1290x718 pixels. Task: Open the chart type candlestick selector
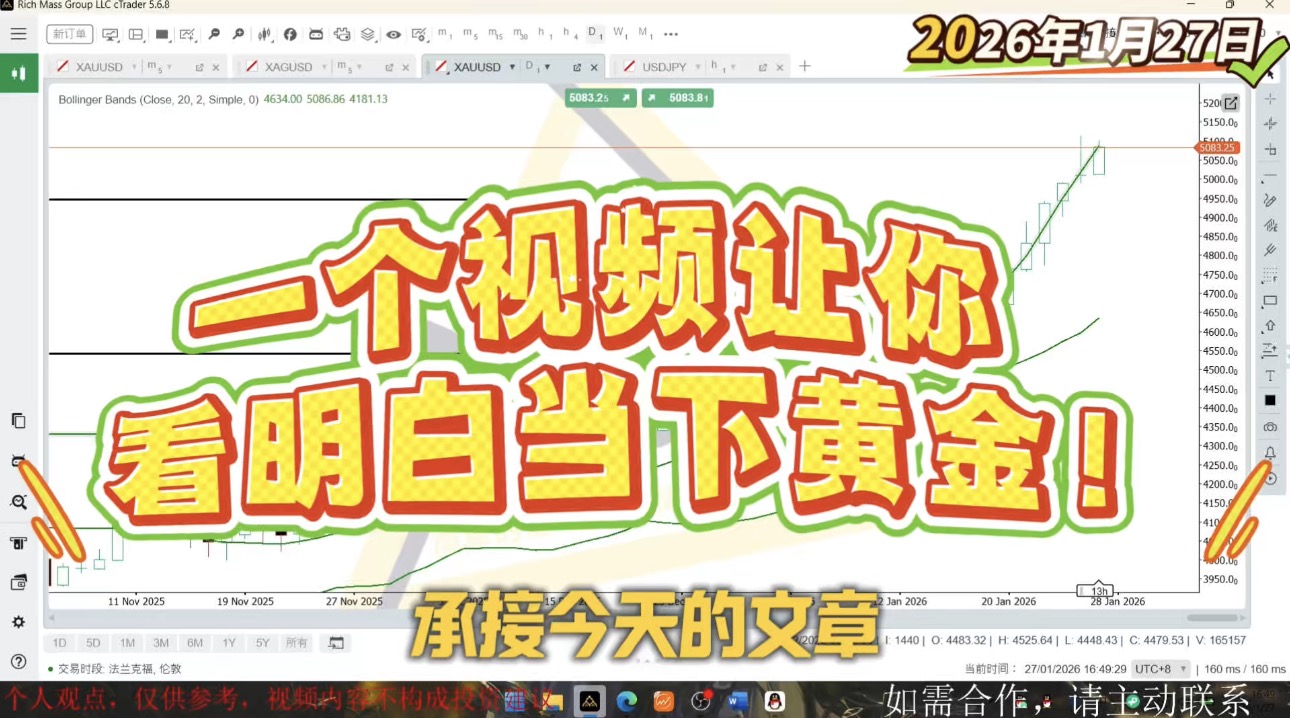click(264, 34)
